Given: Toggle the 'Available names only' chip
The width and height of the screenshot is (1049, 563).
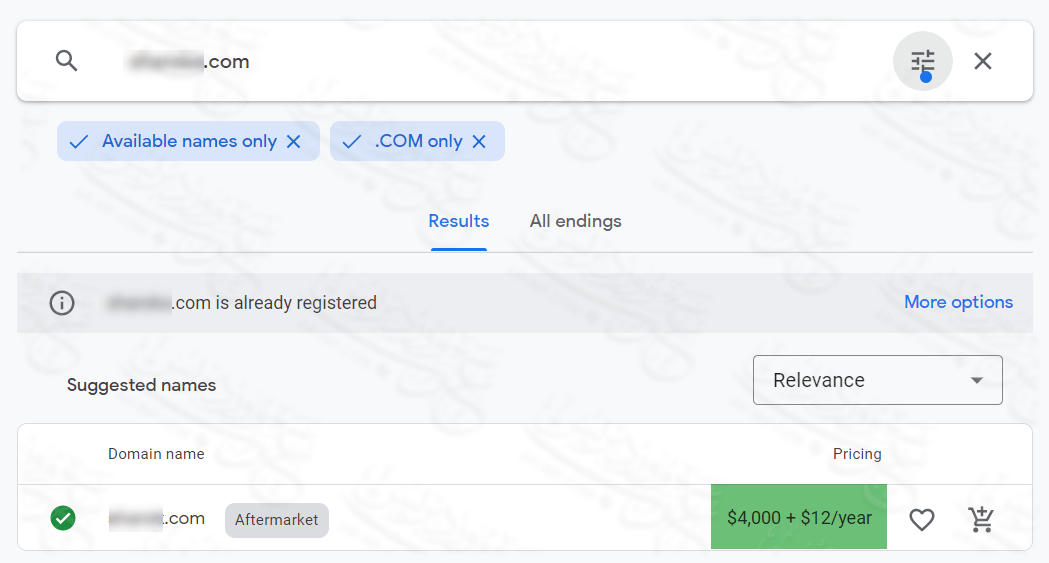Looking at the screenshot, I should (175, 142).
